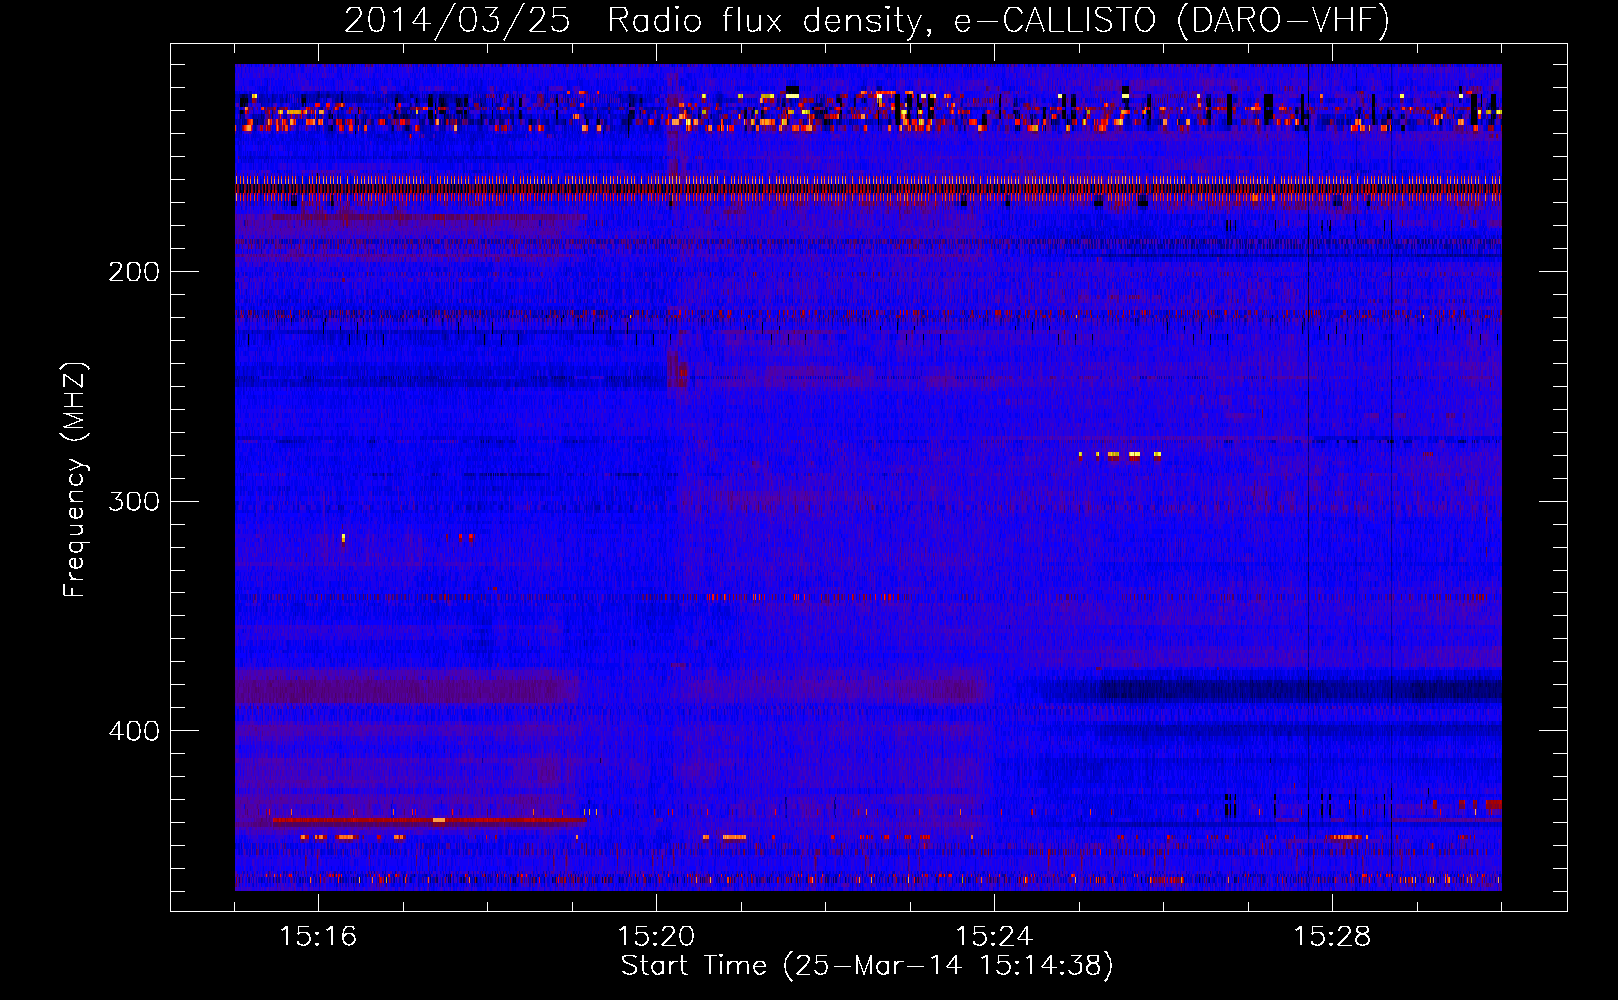Click the "200" frequency tick label

[x=134, y=272]
